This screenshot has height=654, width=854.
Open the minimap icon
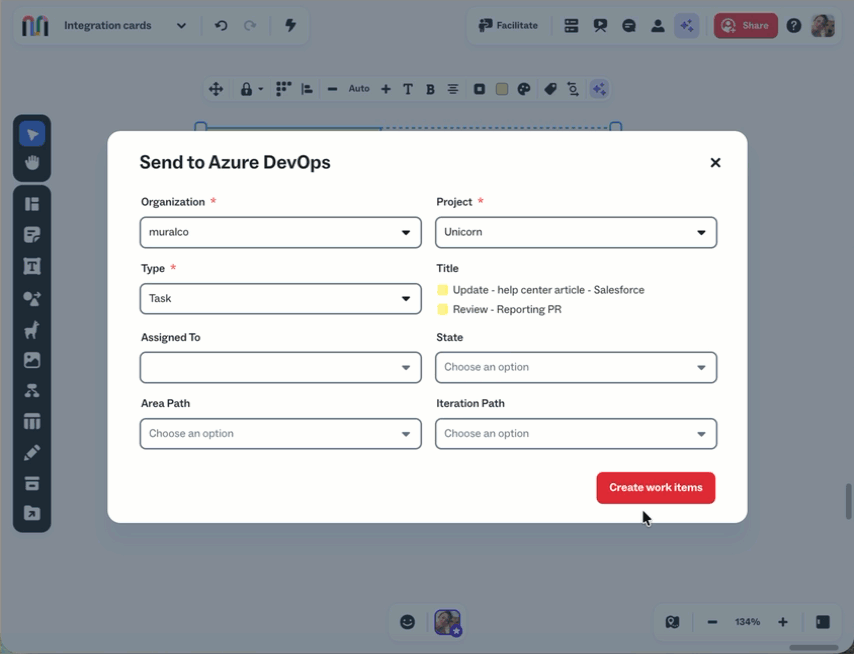[x=673, y=622]
